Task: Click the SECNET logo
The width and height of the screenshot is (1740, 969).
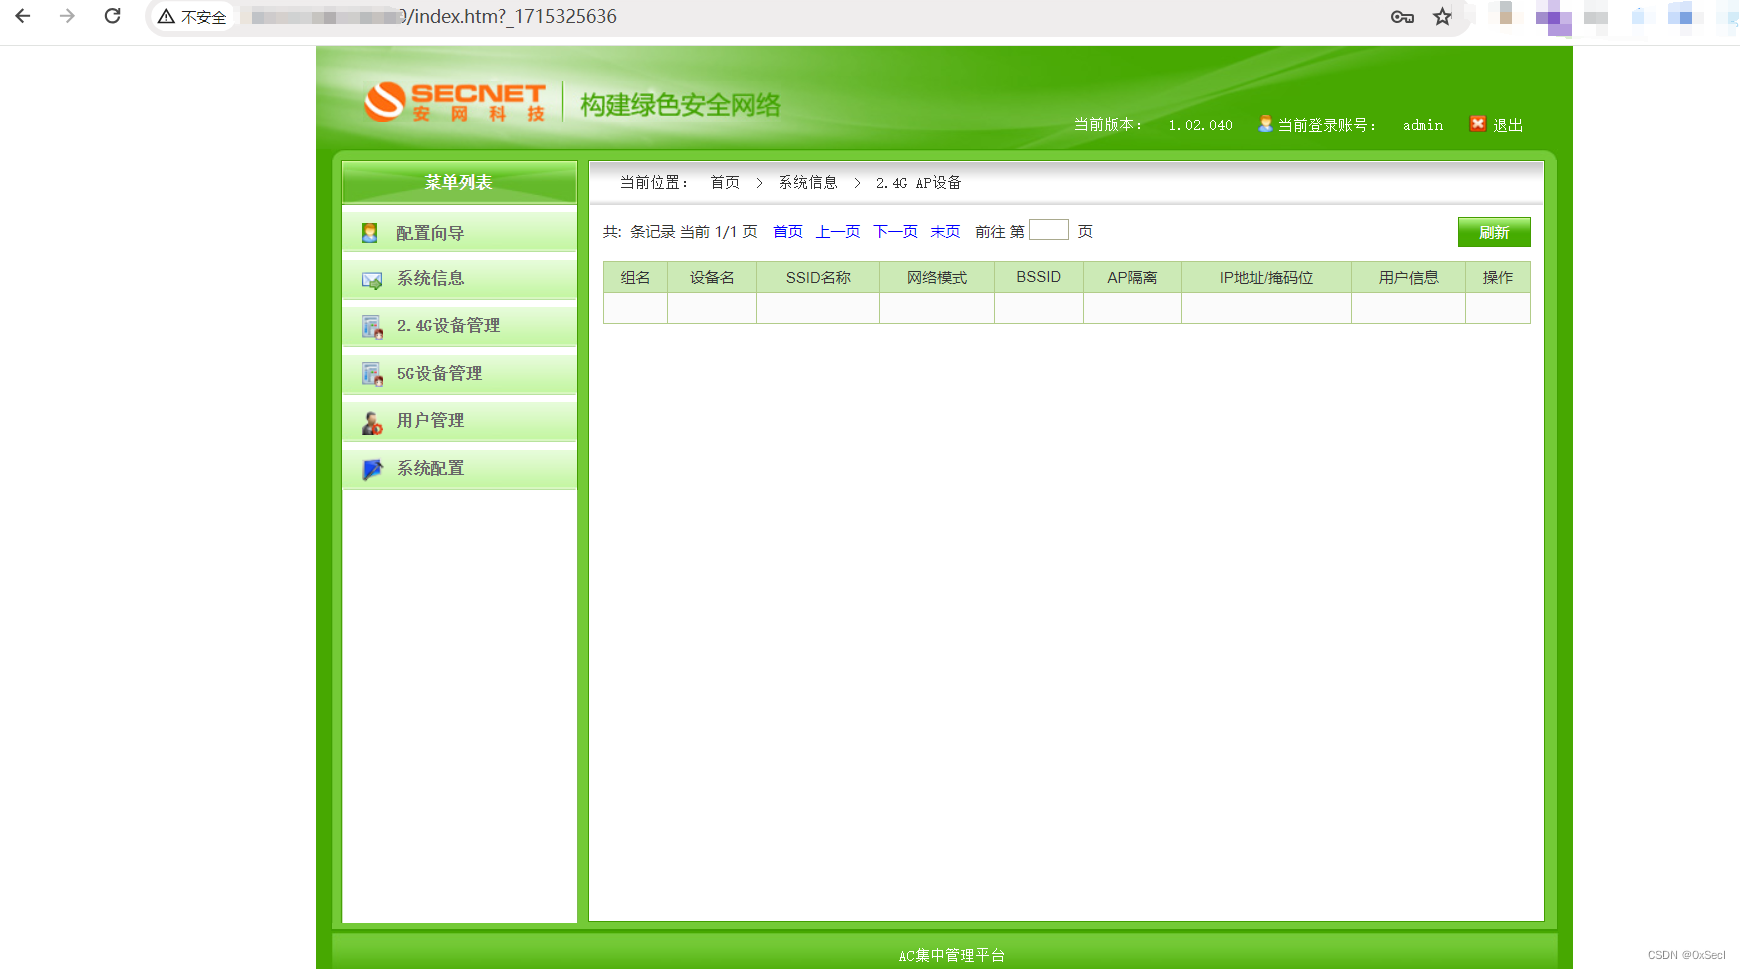Action: point(455,102)
